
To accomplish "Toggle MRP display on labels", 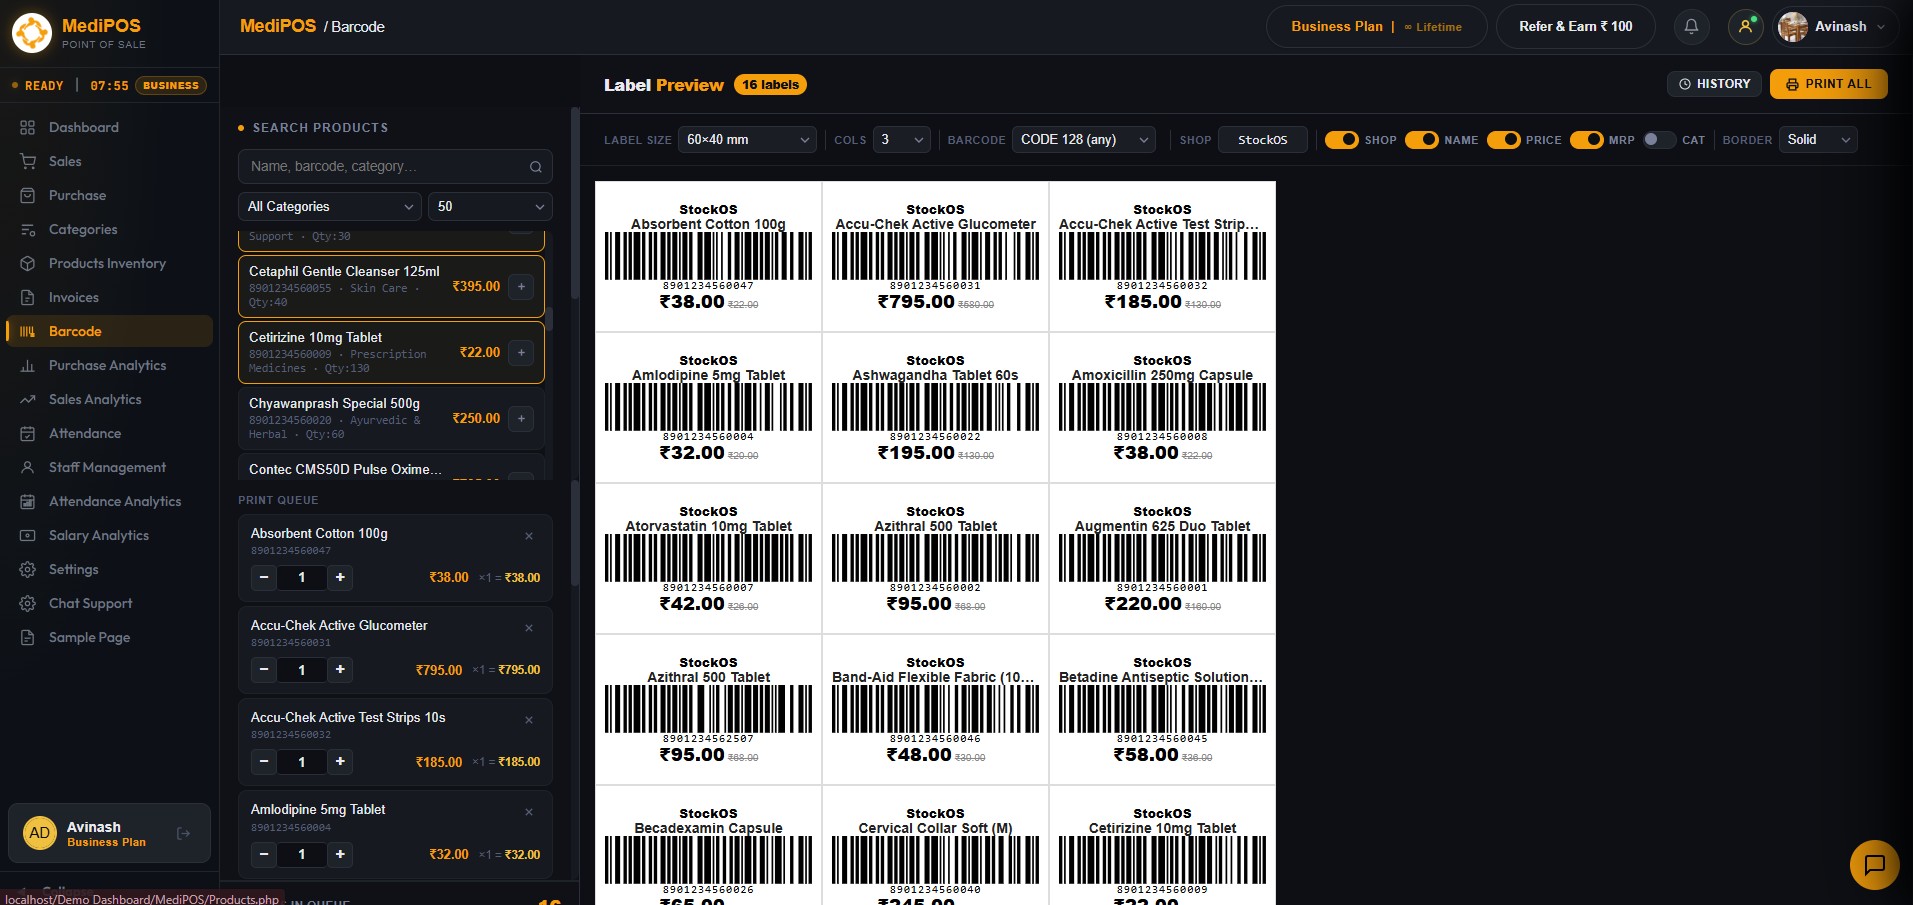I will 1587,140.
